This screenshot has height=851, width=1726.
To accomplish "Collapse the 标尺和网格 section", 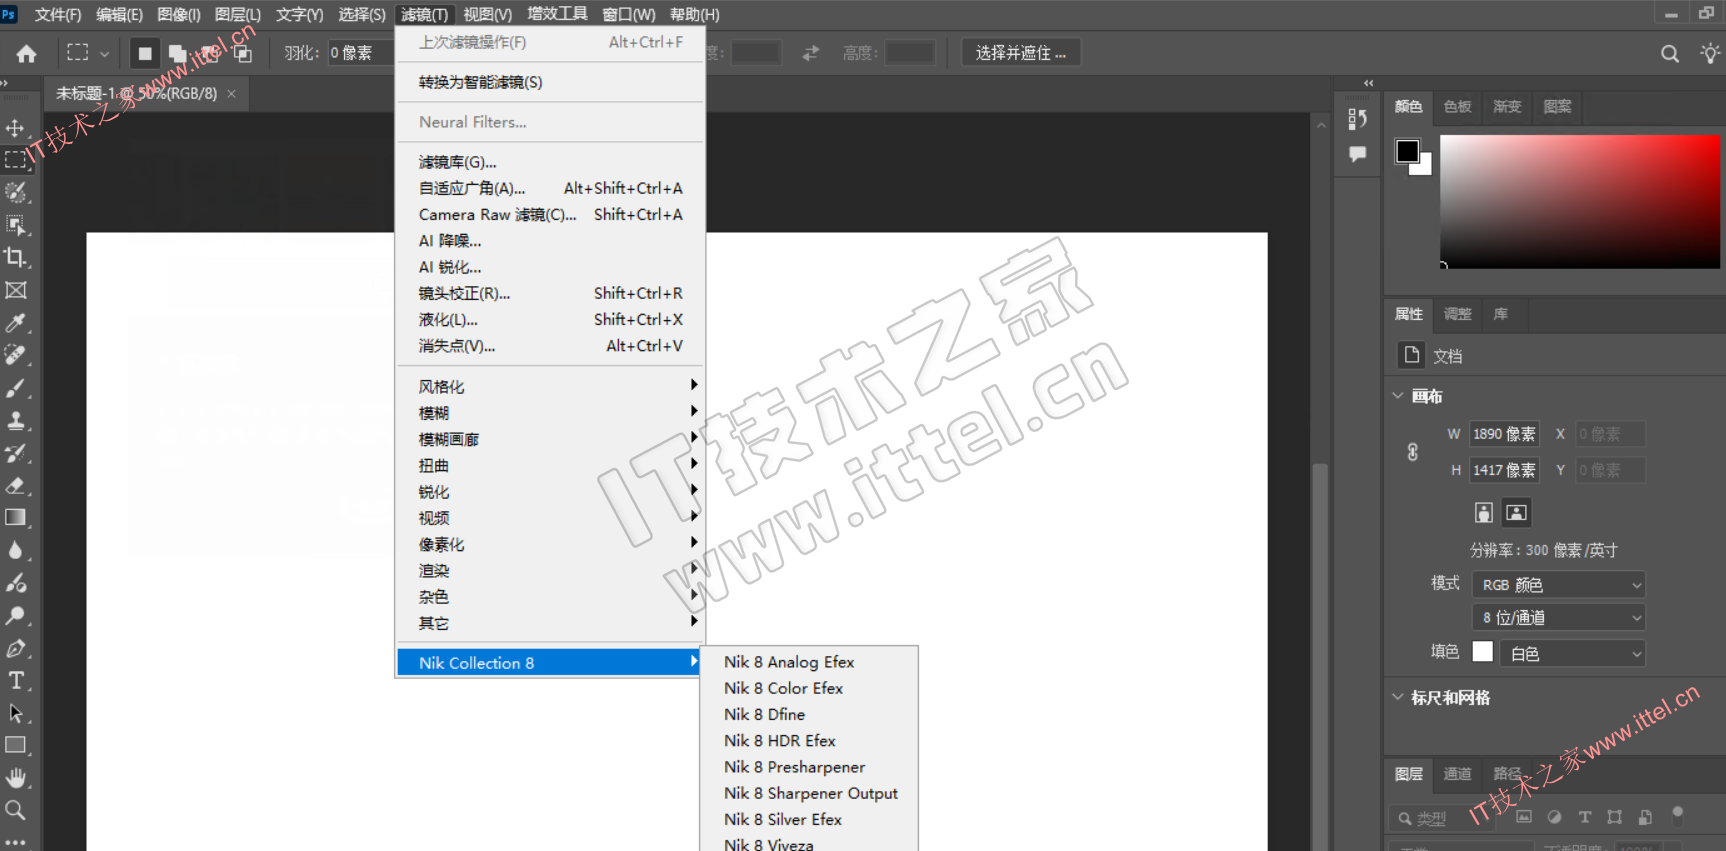I will (x=1398, y=697).
